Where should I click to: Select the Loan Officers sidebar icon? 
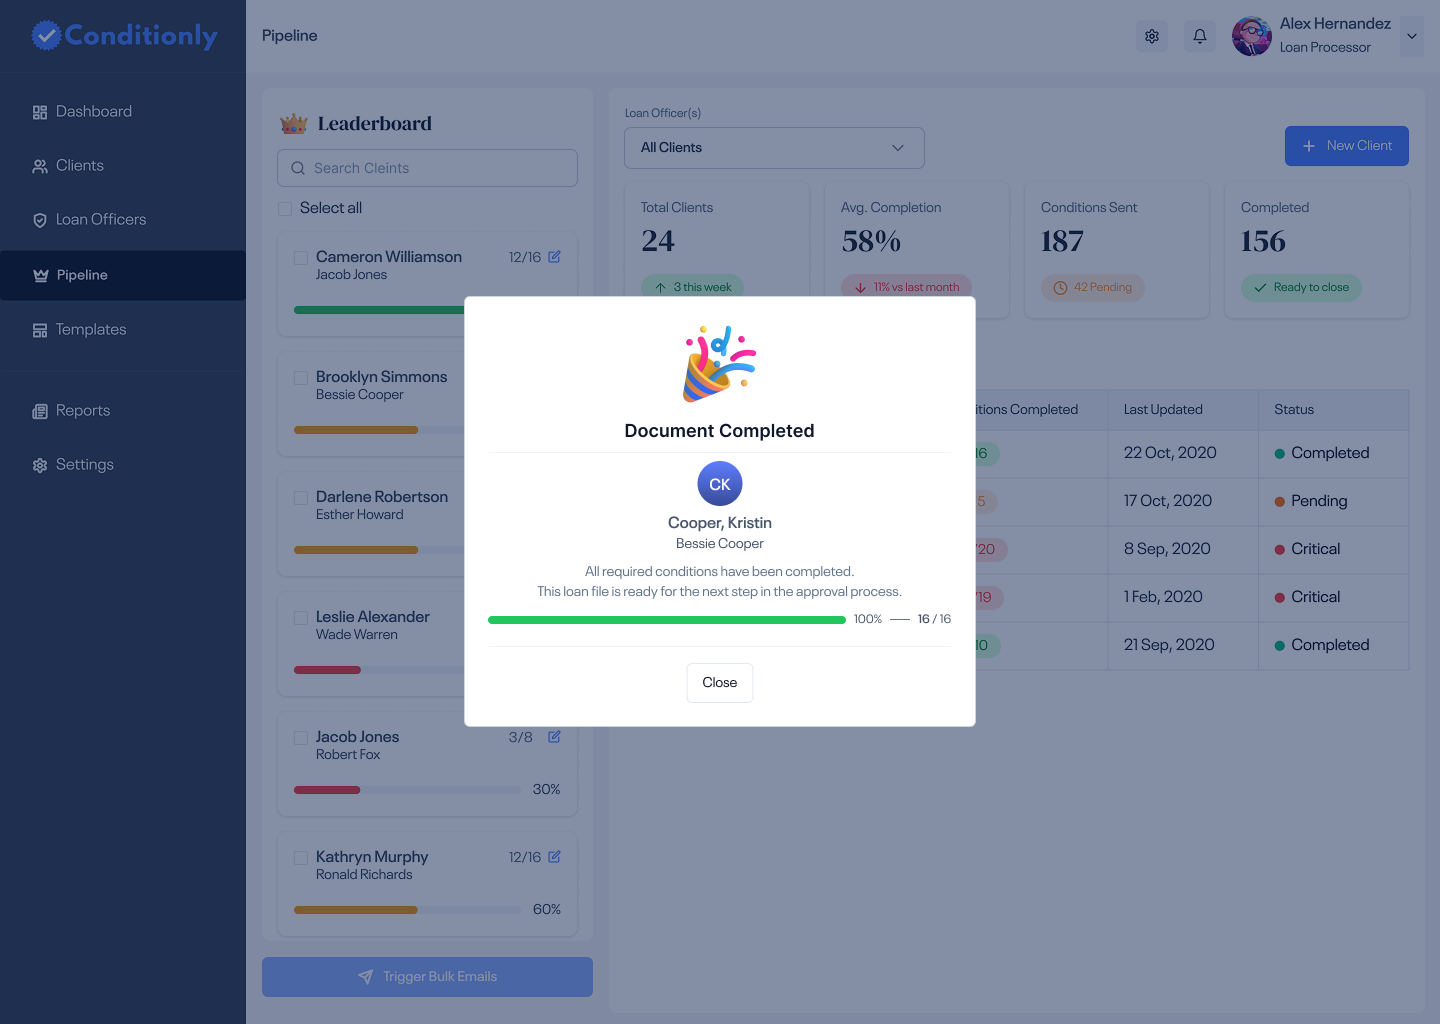click(x=40, y=219)
